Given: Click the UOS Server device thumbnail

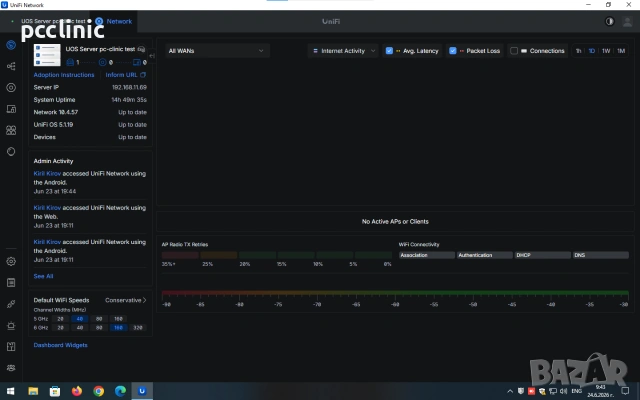Looking at the screenshot, I should tap(47, 55).
